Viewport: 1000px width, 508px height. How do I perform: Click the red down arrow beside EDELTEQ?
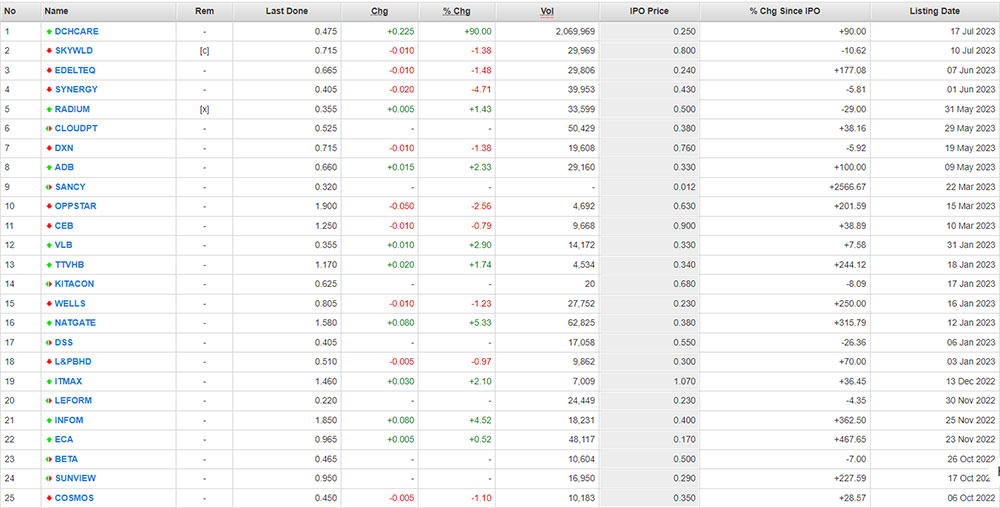pyautogui.click(x=49, y=70)
